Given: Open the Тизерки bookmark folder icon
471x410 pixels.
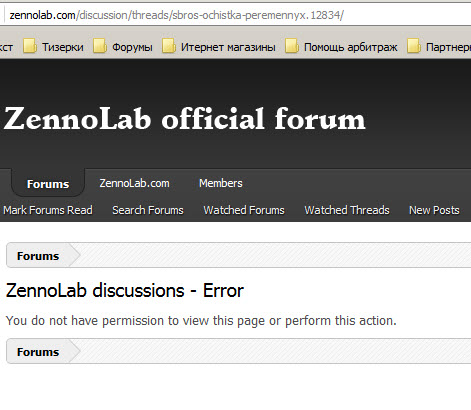Looking at the screenshot, I should [x=30, y=46].
